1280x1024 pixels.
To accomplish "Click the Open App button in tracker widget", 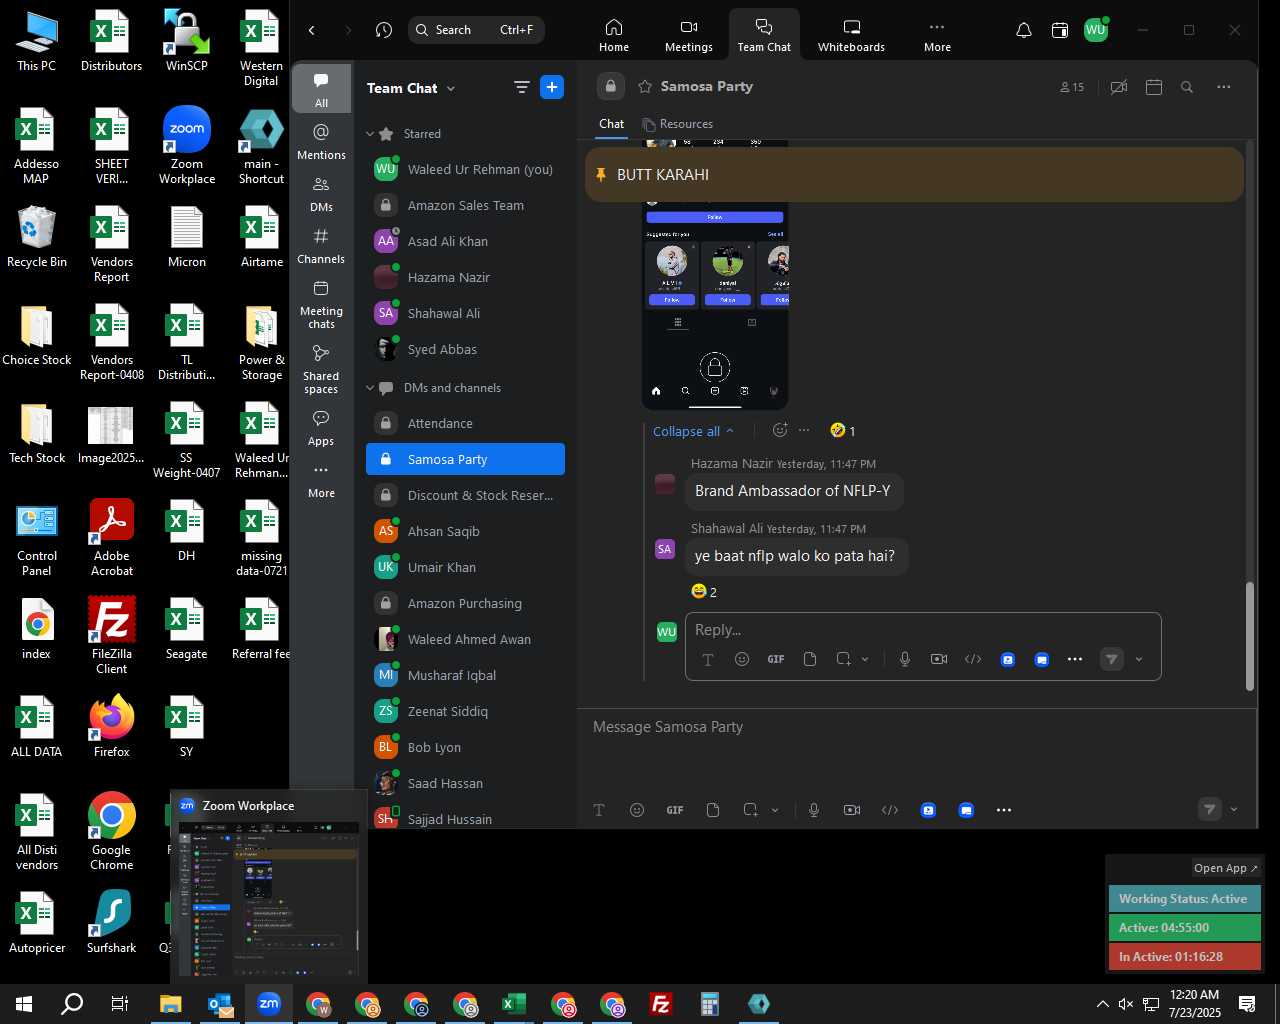I will 1226,868.
